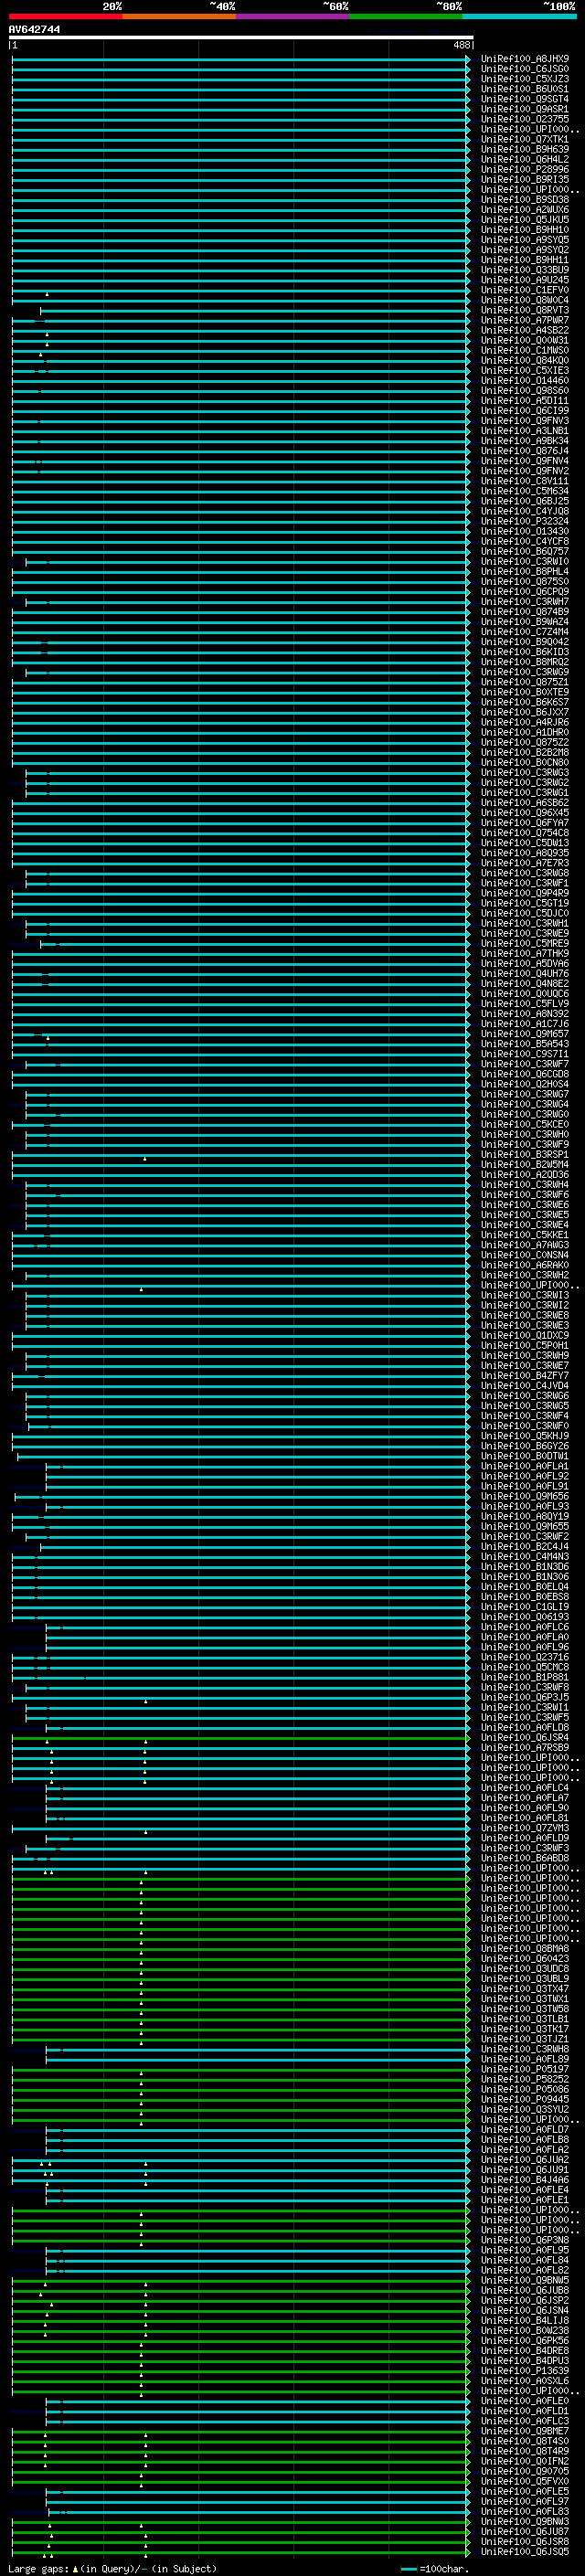
Task: Select hit UniRef100_B9RI35
Action: point(525,180)
